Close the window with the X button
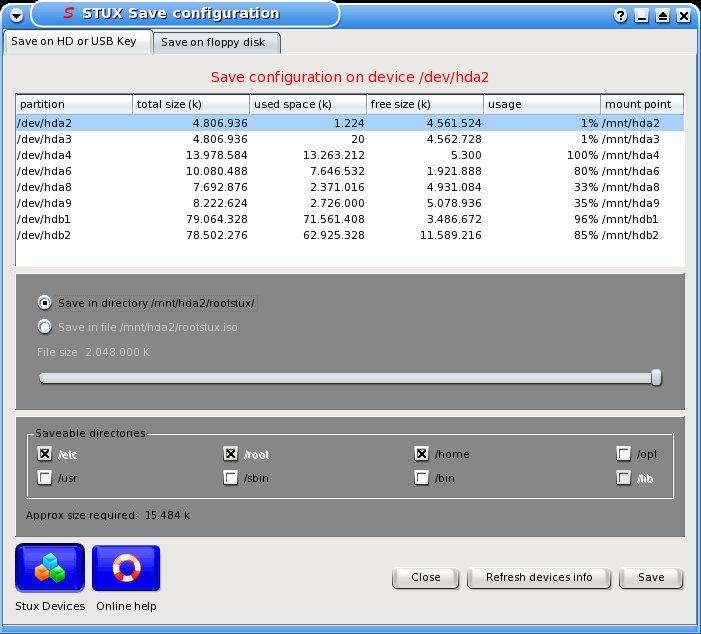Image resolution: width=701 pixels, height=634 pixels. (x=684, y=16)
